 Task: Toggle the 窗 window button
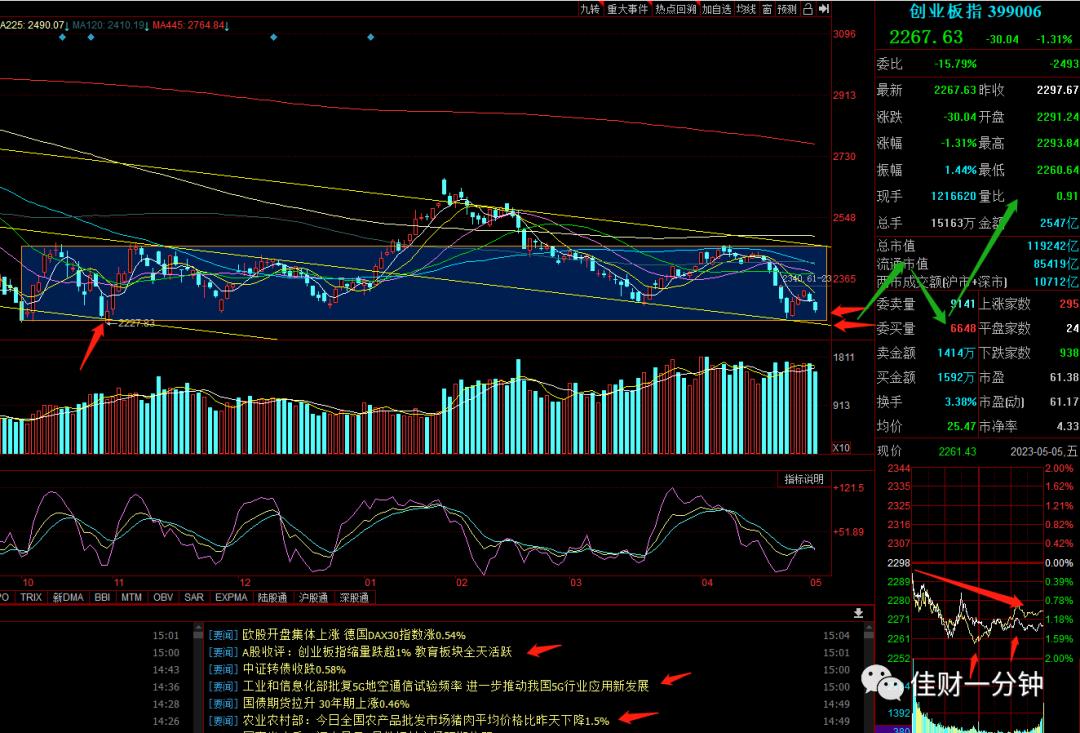coord(767,9)
